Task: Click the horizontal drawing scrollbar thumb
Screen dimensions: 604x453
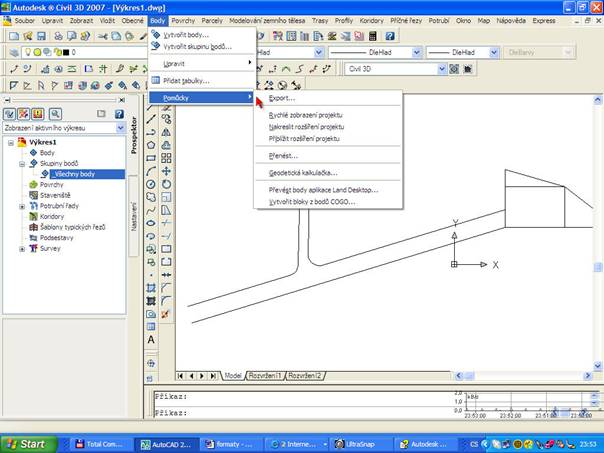Action: [x=469, y=376]
